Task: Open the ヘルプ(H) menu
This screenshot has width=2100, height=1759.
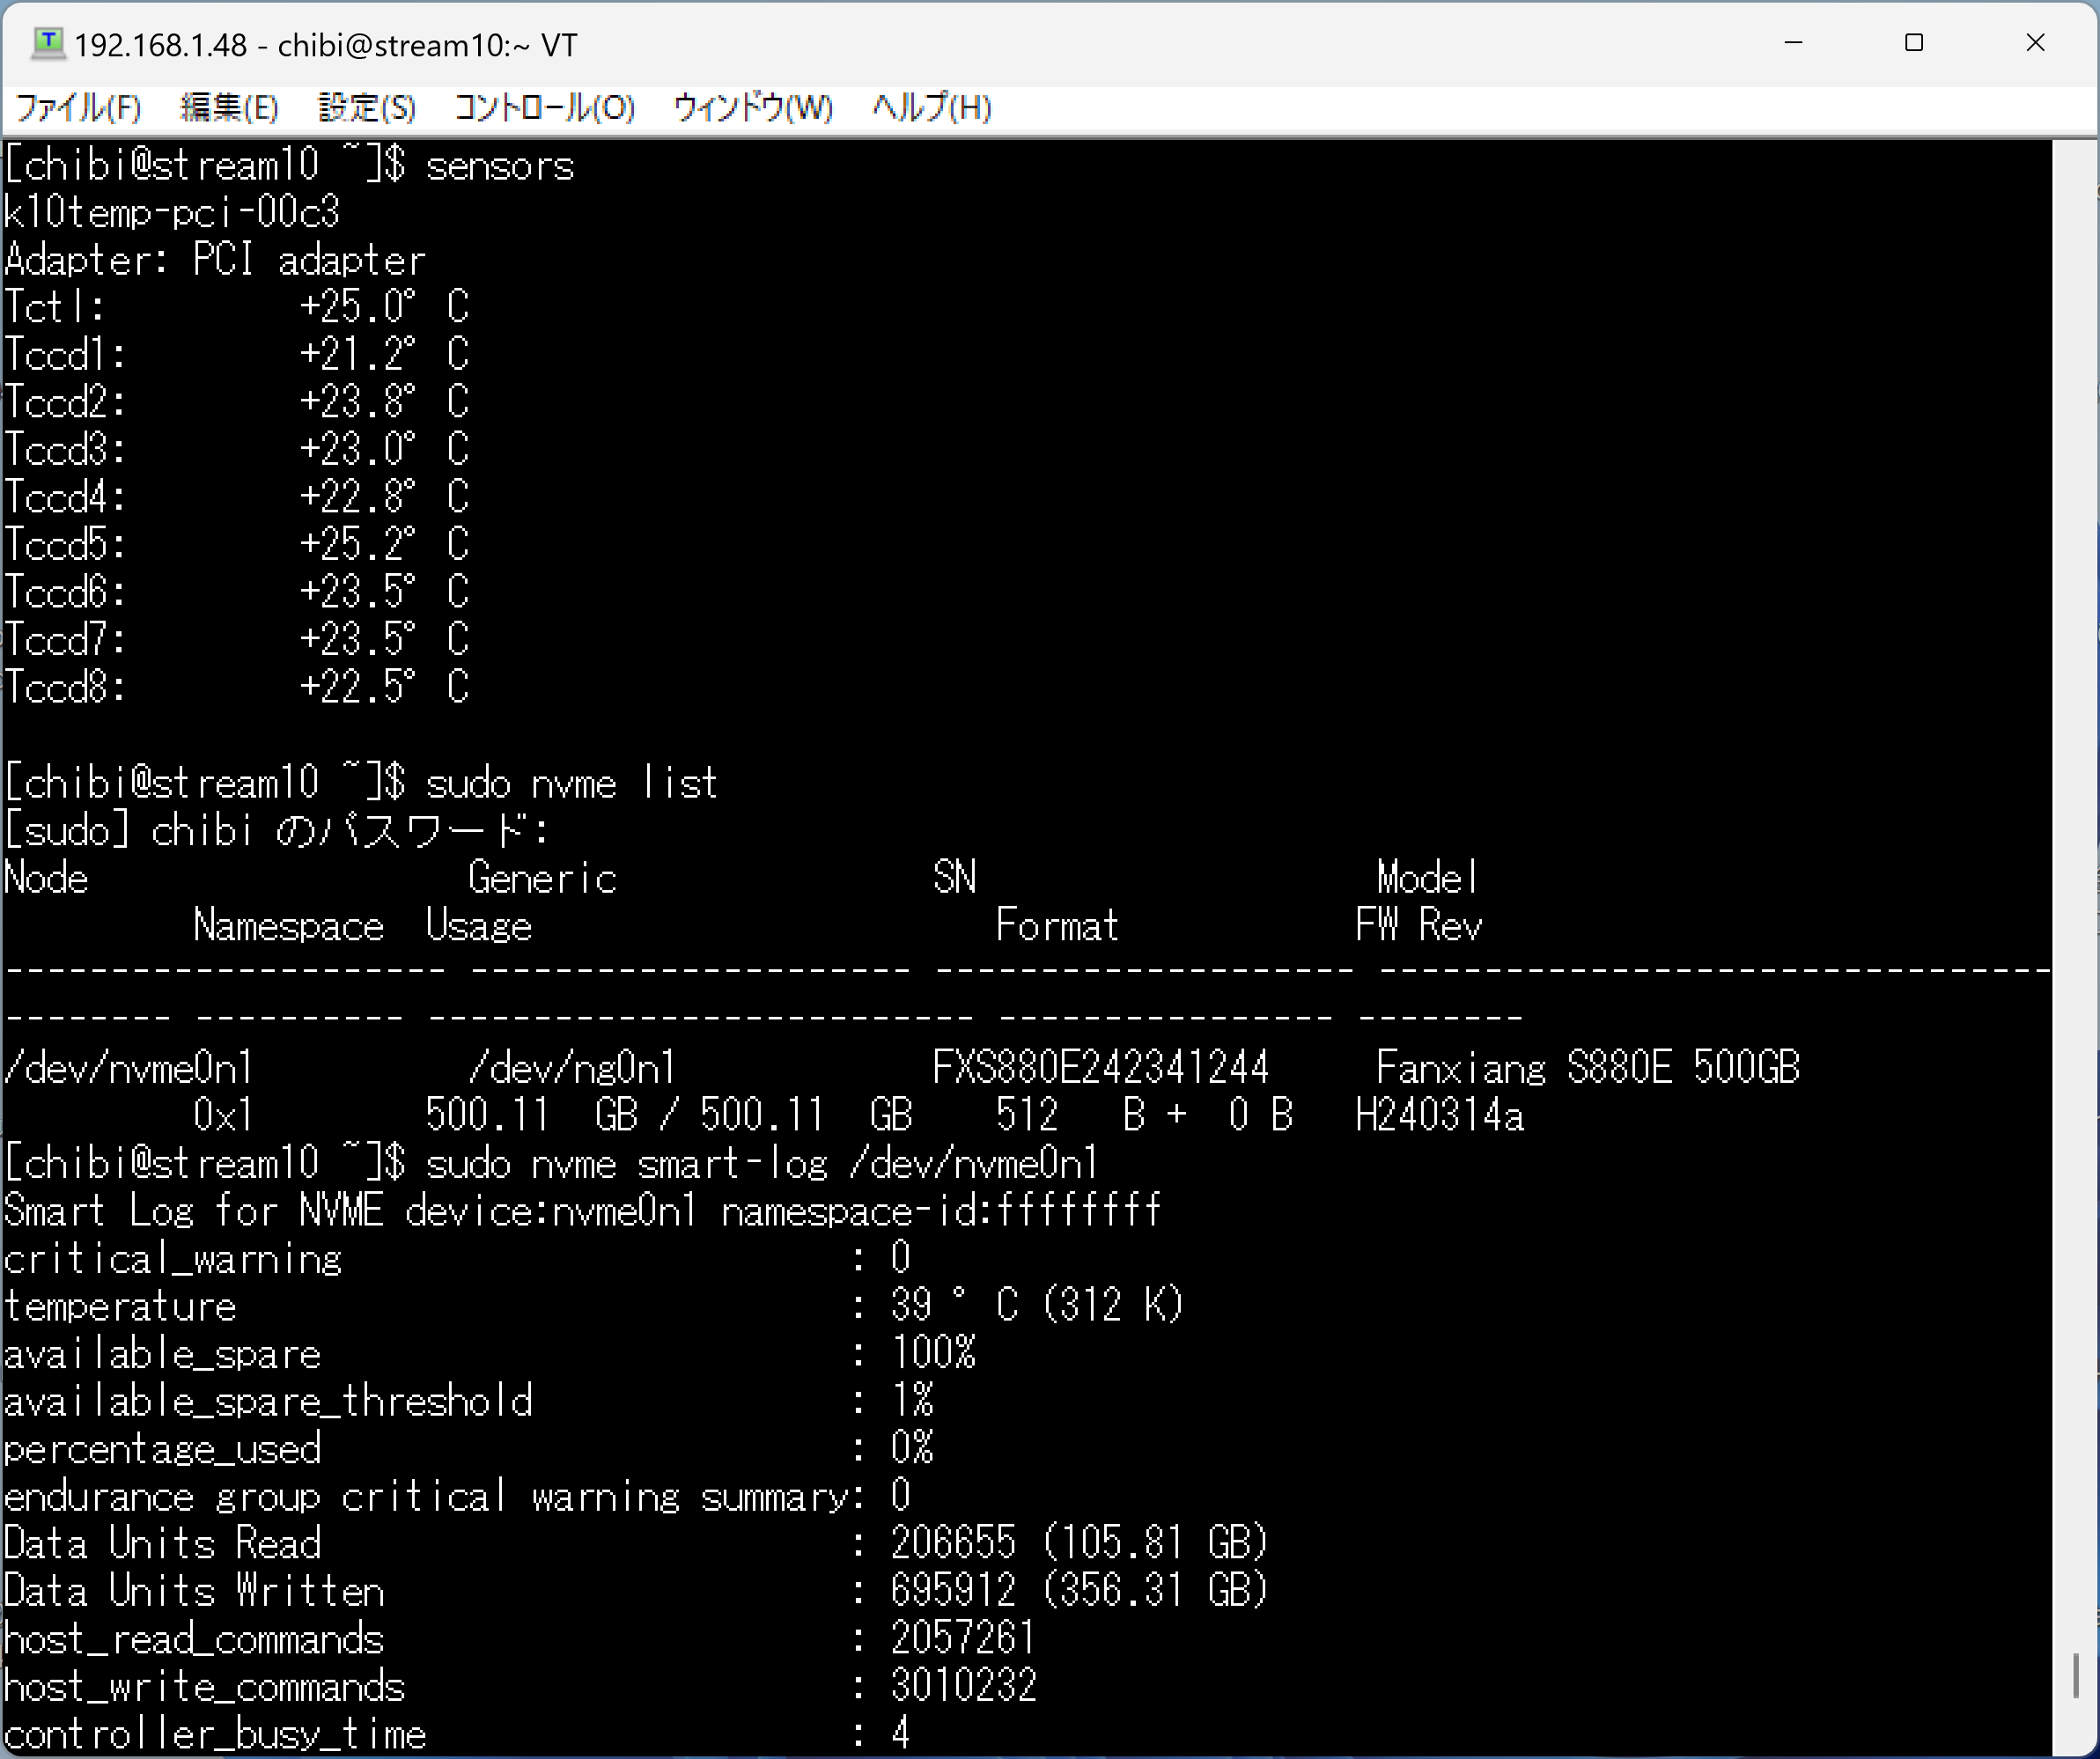Action: [x=931, y=107]
